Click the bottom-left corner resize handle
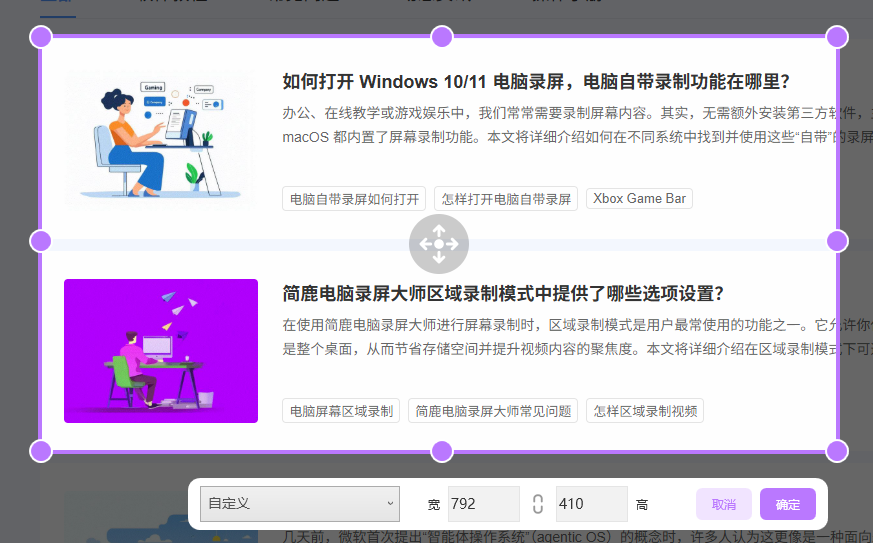Image resolution: width=873 pixels, height=543 pixels. pos(41,451)
